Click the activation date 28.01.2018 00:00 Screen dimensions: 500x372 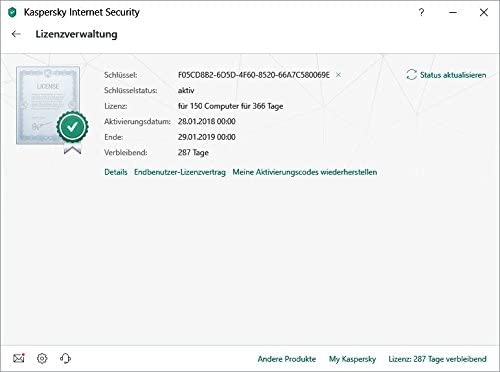pyautogui.click(x=207, y=121)
